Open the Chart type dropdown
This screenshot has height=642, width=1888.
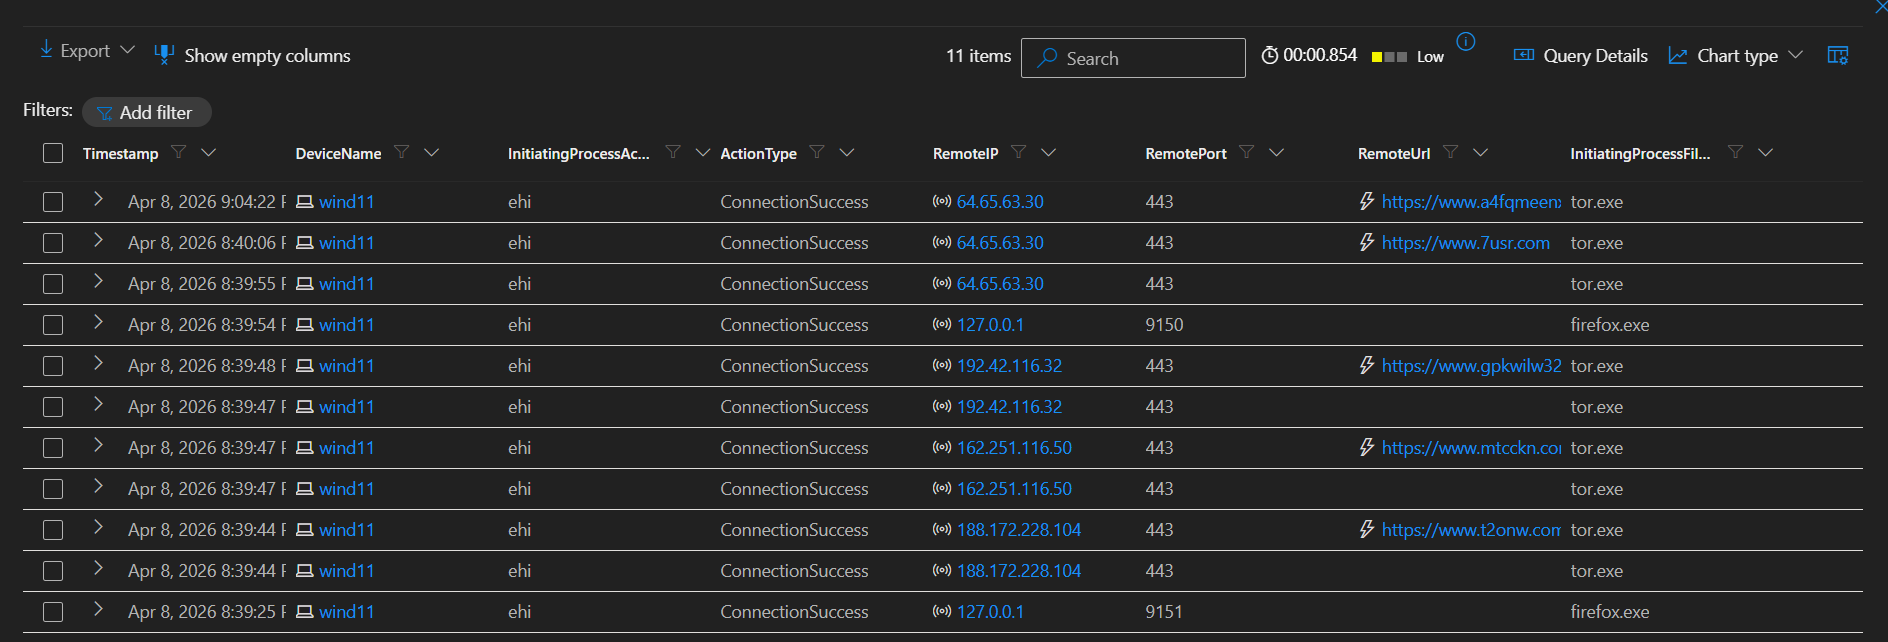(x=1736, y=56)
